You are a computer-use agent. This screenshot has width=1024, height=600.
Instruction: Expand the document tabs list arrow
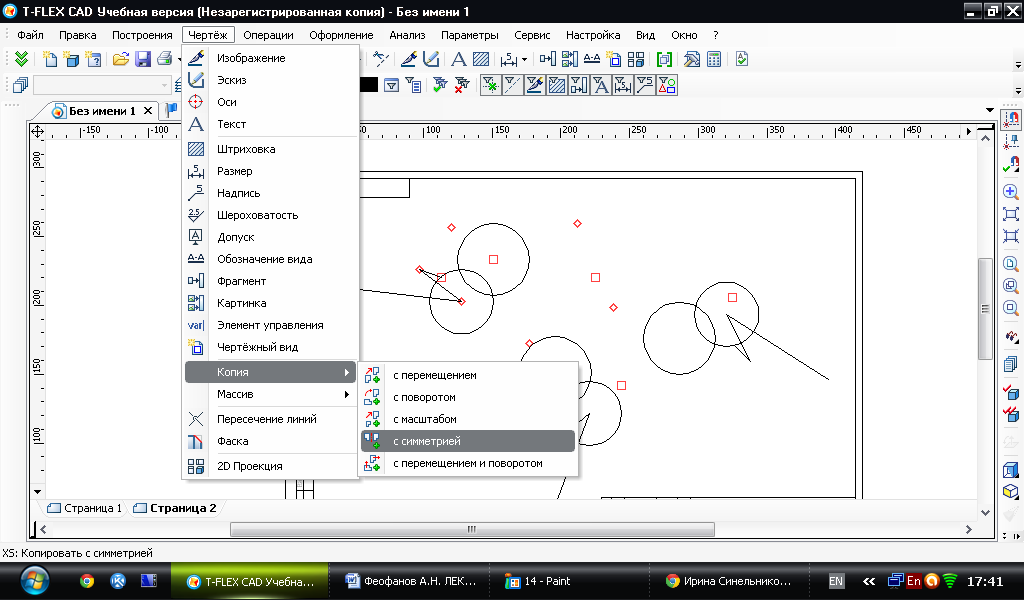pos(990,110)
